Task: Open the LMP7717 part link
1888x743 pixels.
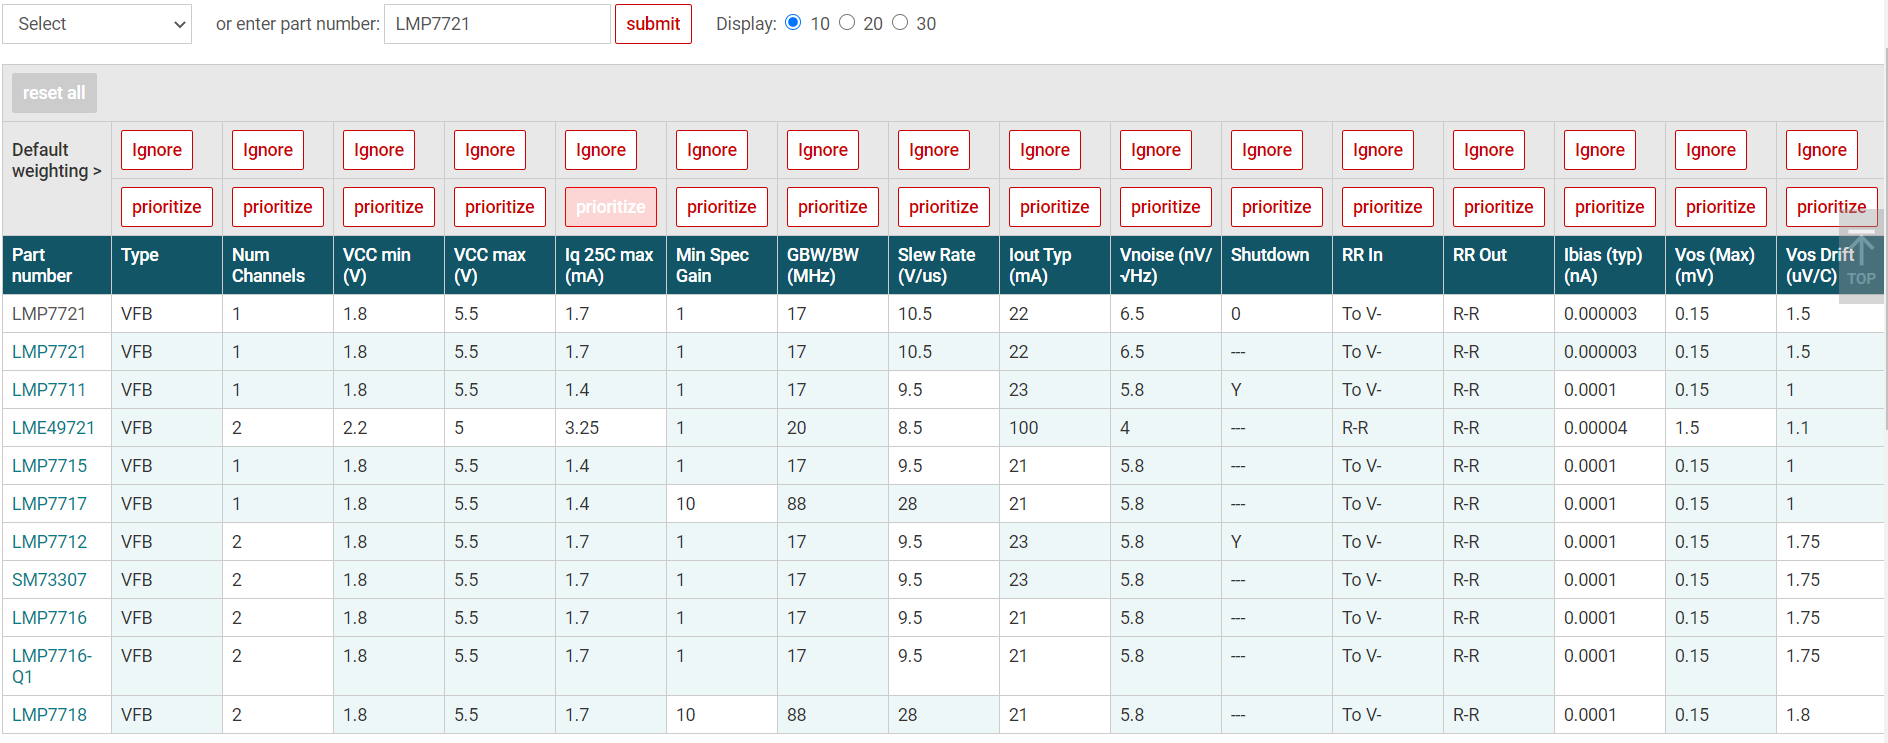Action: pos(49,504)
